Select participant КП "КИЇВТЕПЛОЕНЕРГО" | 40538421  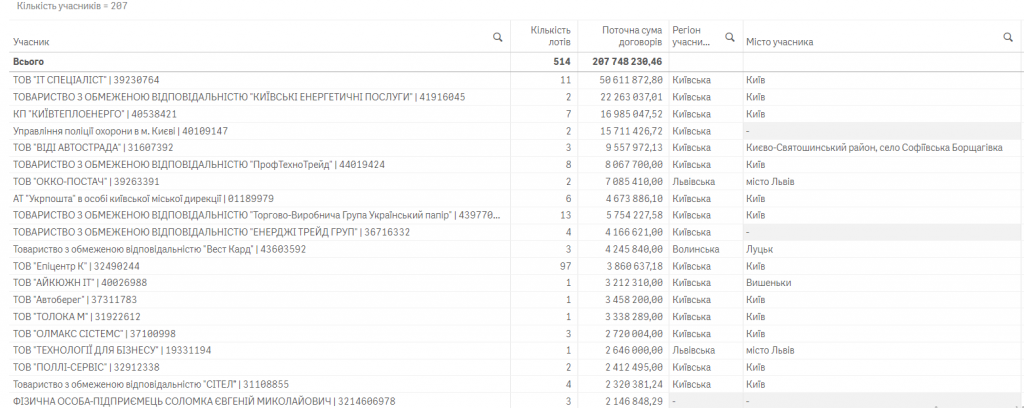[95, 114]
